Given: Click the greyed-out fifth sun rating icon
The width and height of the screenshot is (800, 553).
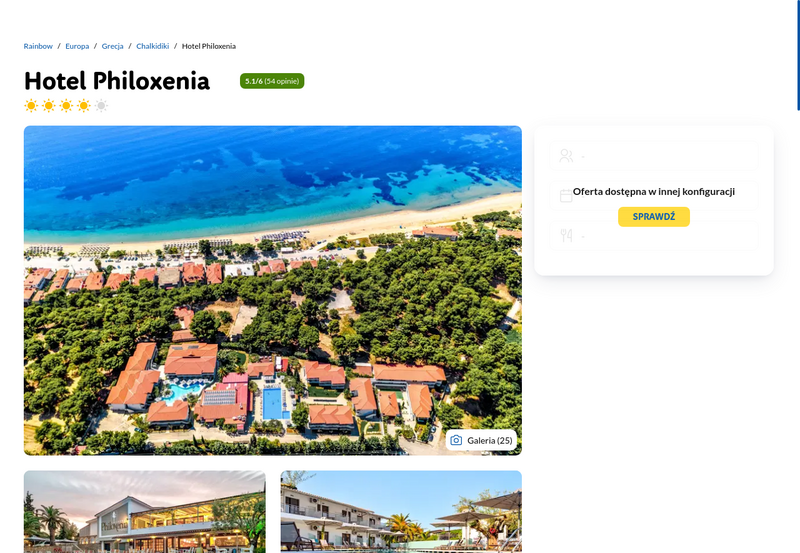Looking at the screenshot, I should 102,106.
